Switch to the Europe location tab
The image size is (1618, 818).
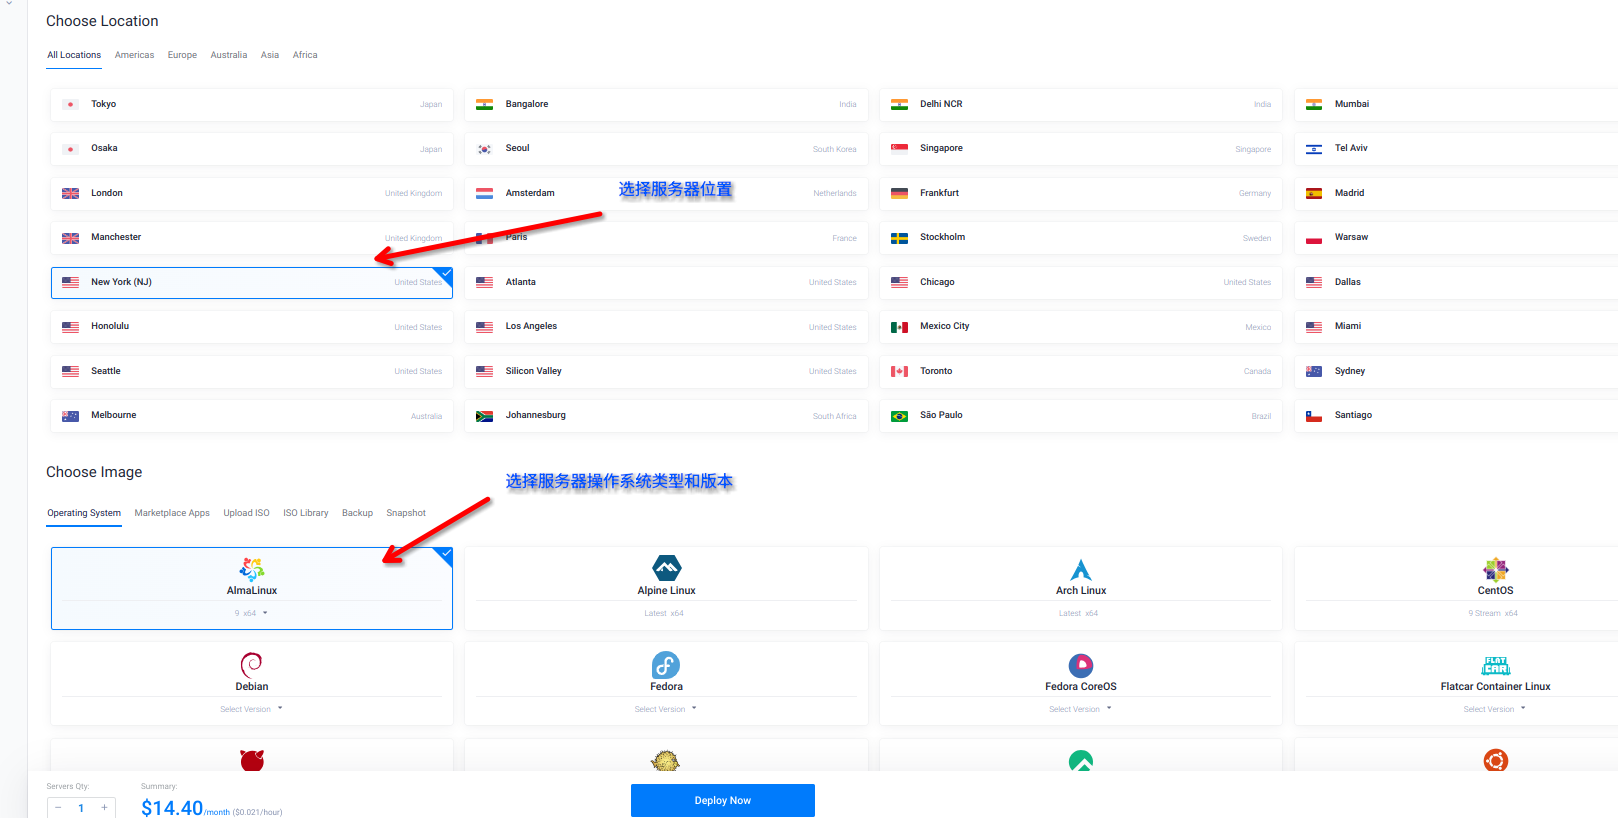click(182, 55)
